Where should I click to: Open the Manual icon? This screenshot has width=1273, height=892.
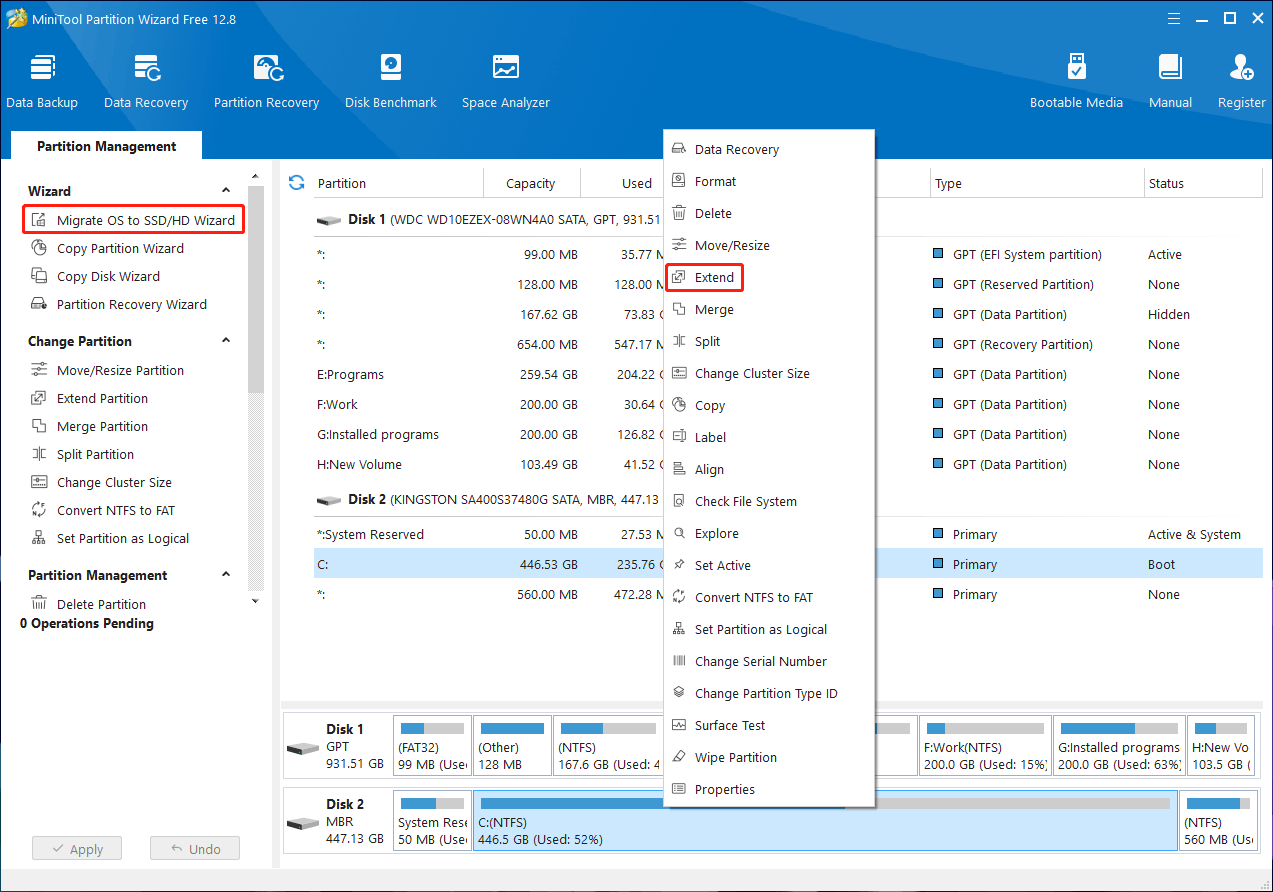tap(1170, 82)
